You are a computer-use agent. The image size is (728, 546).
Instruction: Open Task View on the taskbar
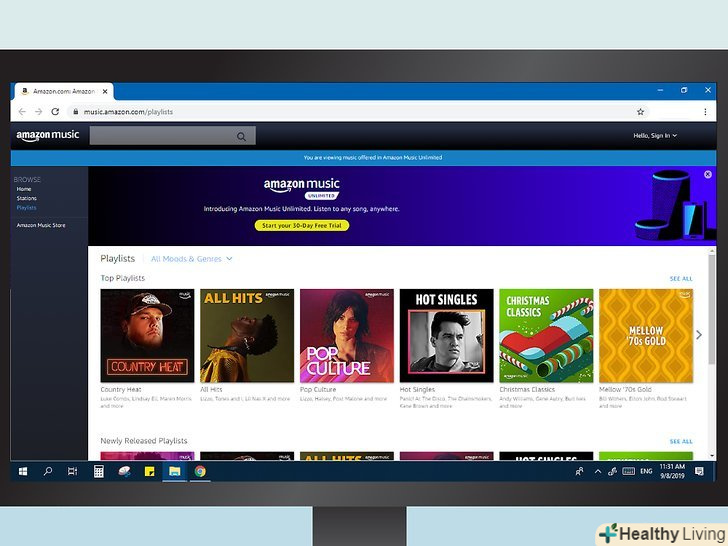tap(72, 472)
